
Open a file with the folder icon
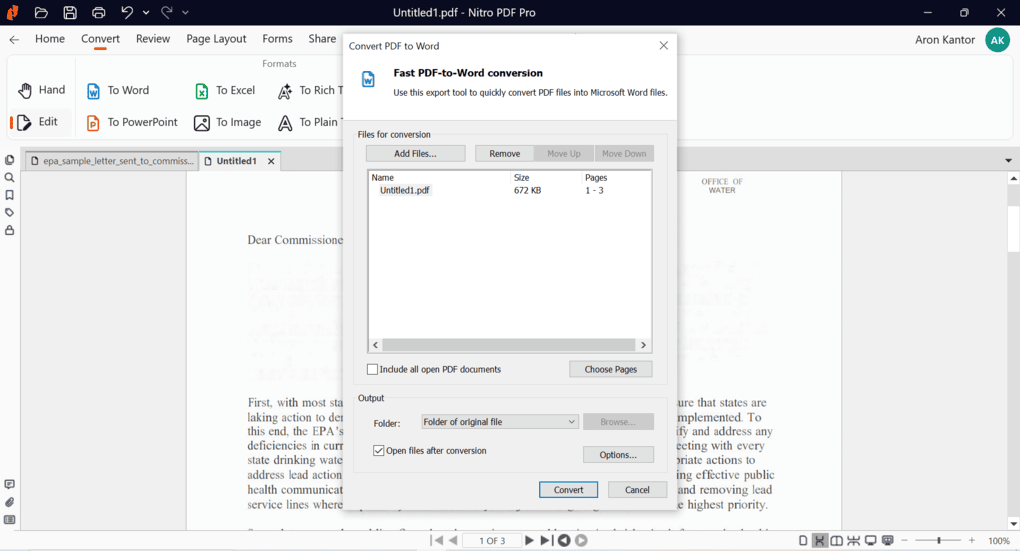click(41, 12)
